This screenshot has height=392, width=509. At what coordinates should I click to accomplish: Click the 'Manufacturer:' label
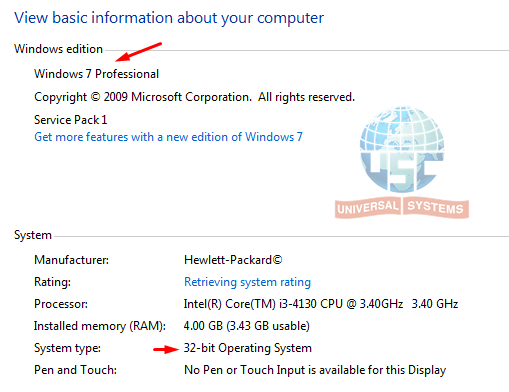(x=71, y=260)
